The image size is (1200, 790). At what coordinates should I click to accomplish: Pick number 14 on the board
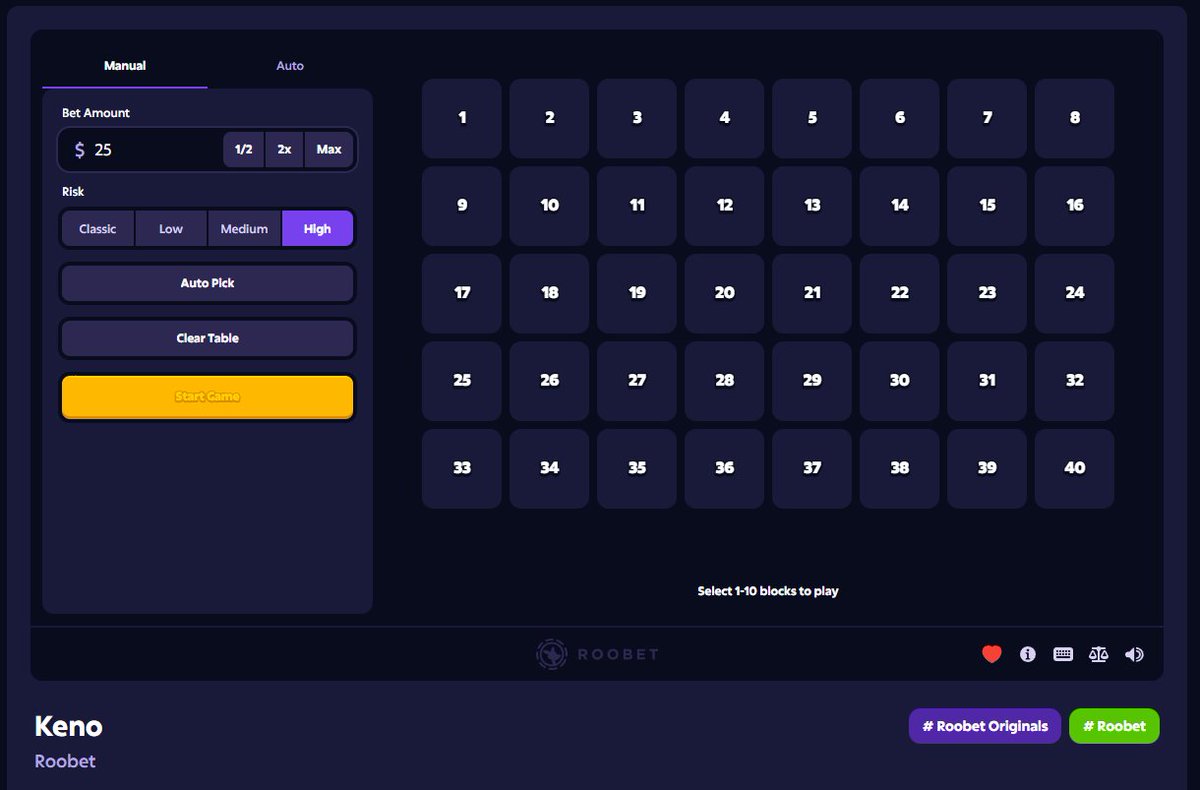click(x=899, y=206)
